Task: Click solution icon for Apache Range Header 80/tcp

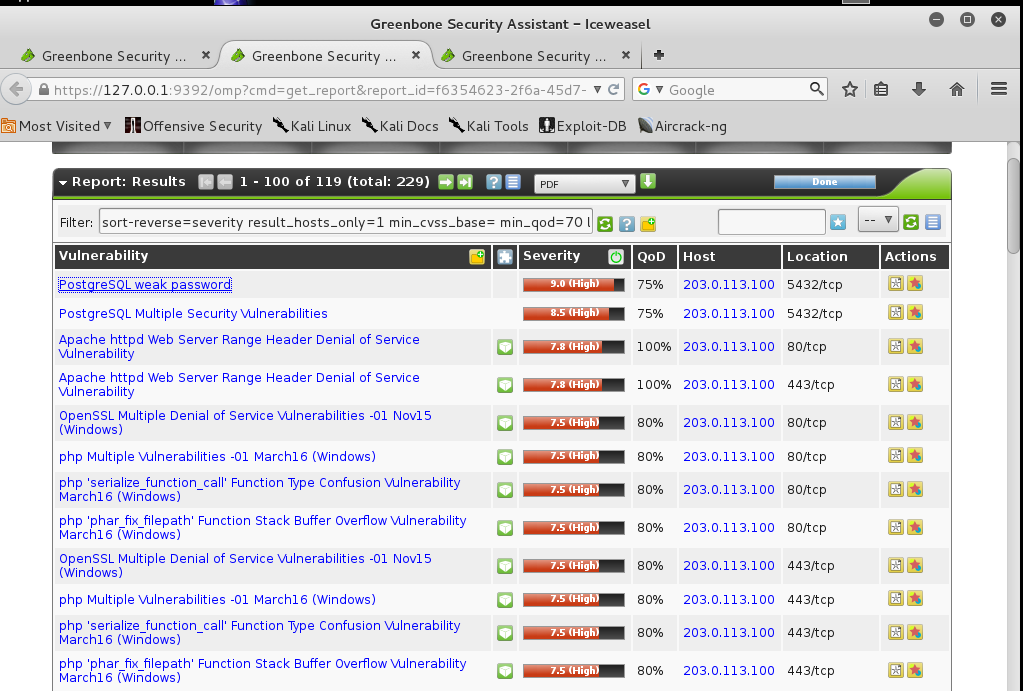Action: point(505,347)
